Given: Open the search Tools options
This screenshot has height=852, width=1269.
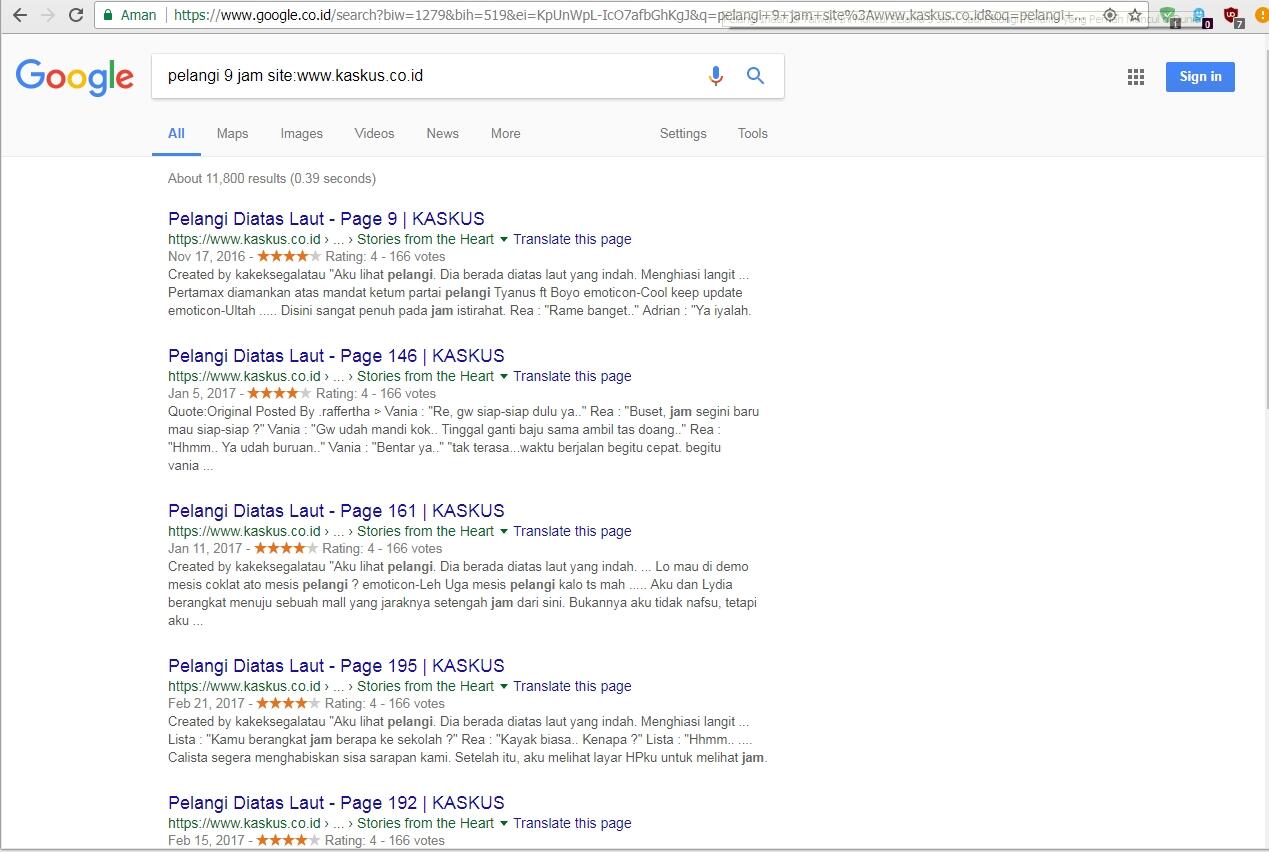Looking at the screenshot, I should (752, 133).
